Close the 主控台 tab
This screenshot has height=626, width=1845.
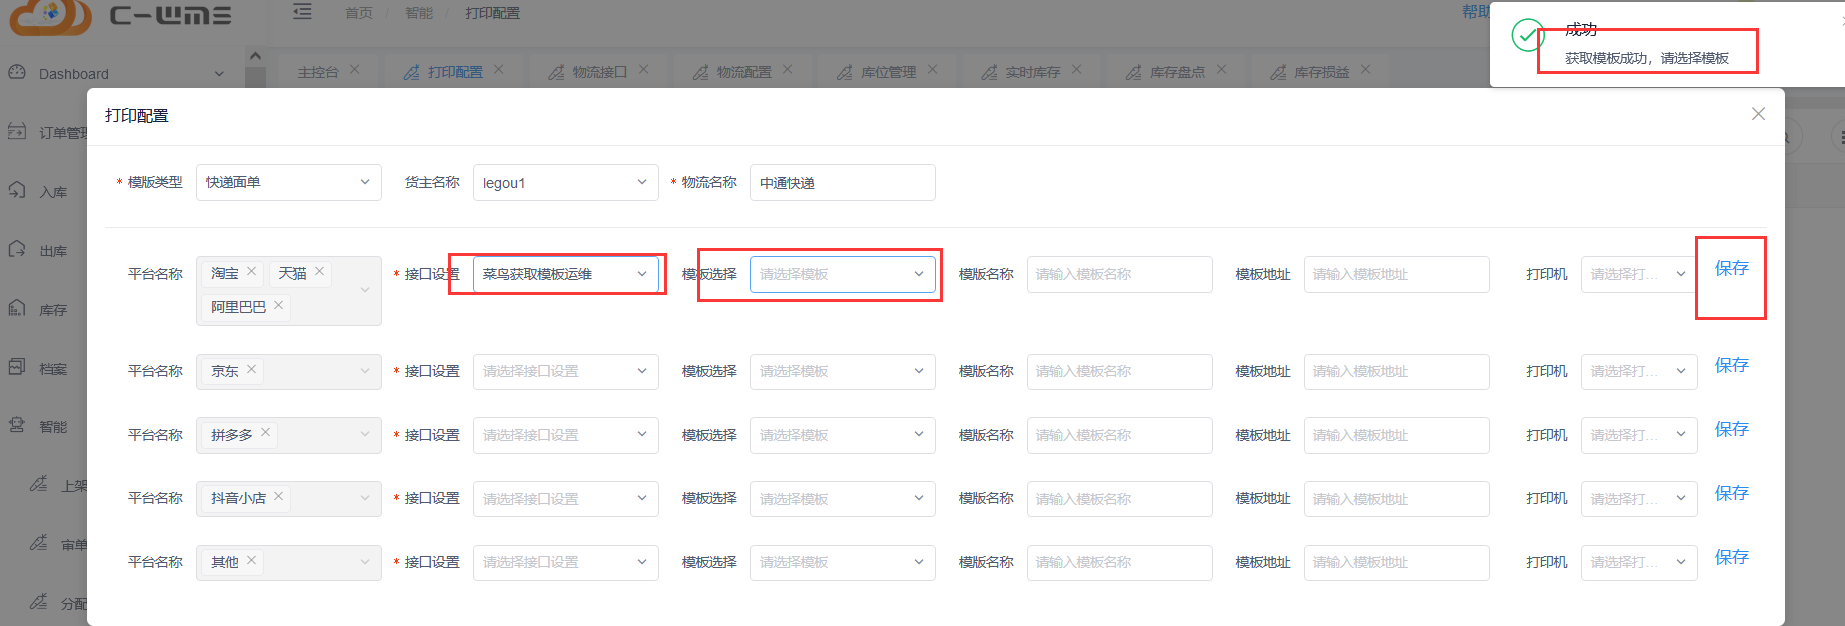355,70
